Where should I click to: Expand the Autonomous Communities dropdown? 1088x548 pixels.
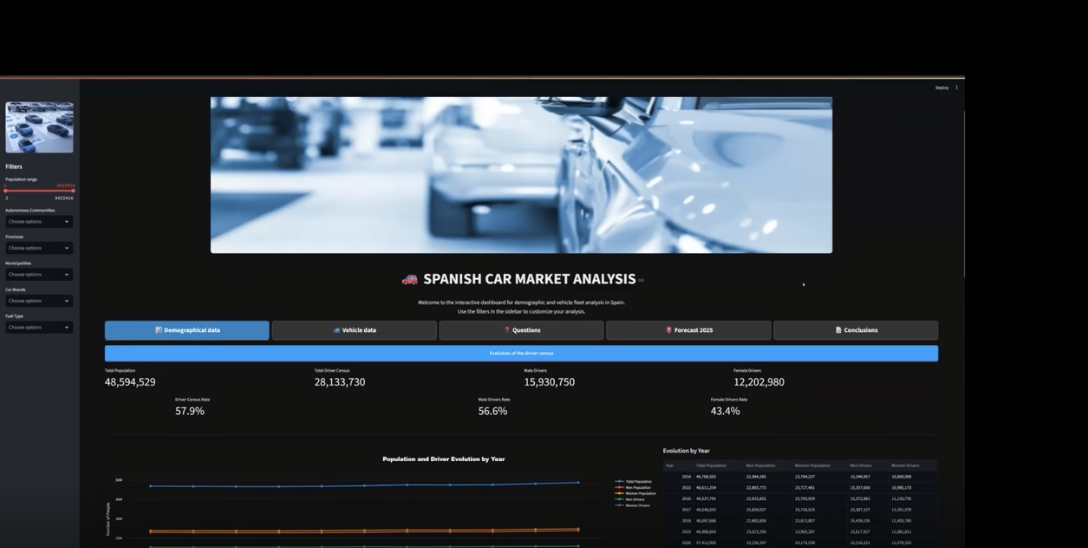39,222
